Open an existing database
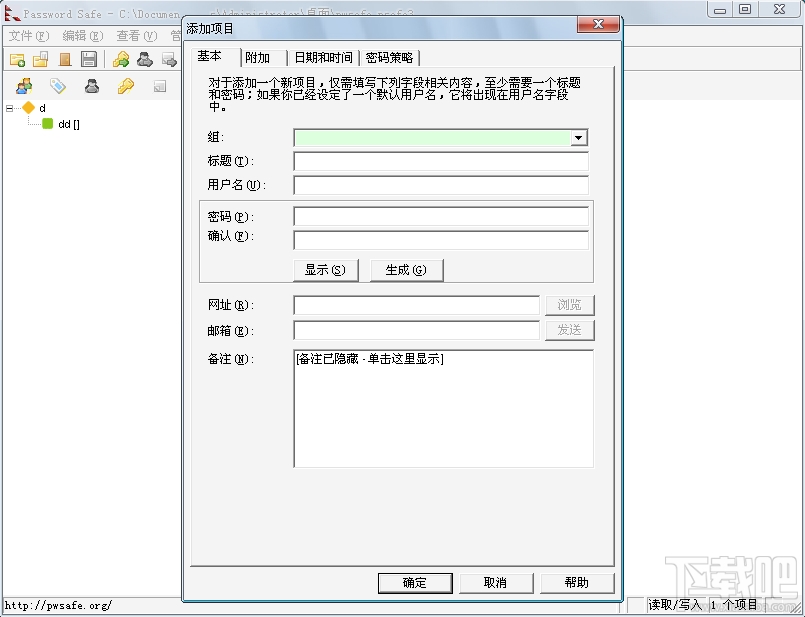 click(39, 60)
